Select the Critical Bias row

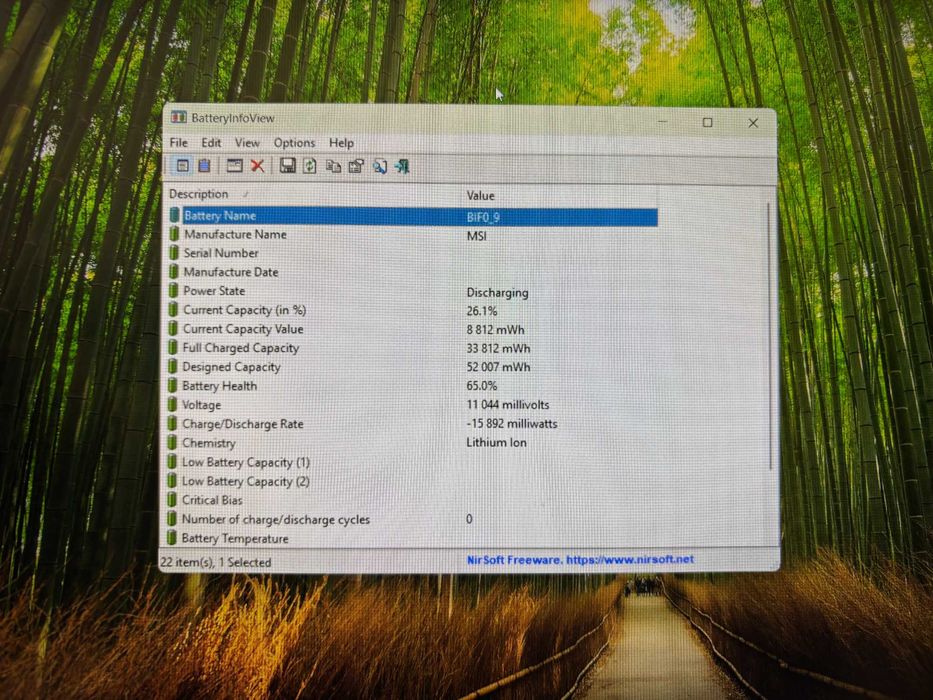coord(413,500)
